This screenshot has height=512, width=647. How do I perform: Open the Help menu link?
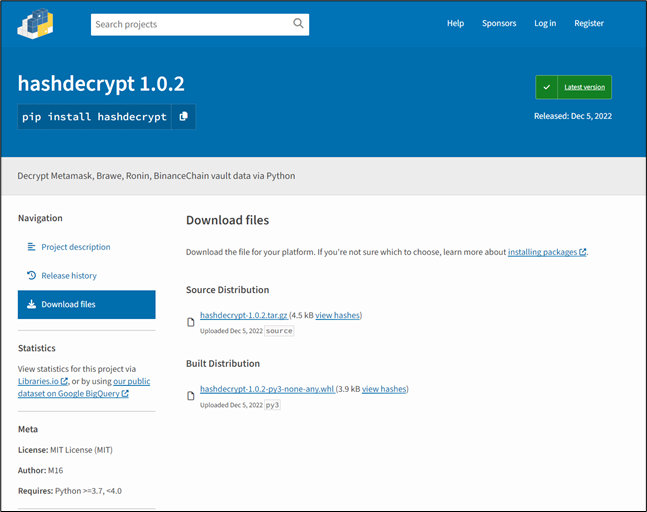click(455, 23)
